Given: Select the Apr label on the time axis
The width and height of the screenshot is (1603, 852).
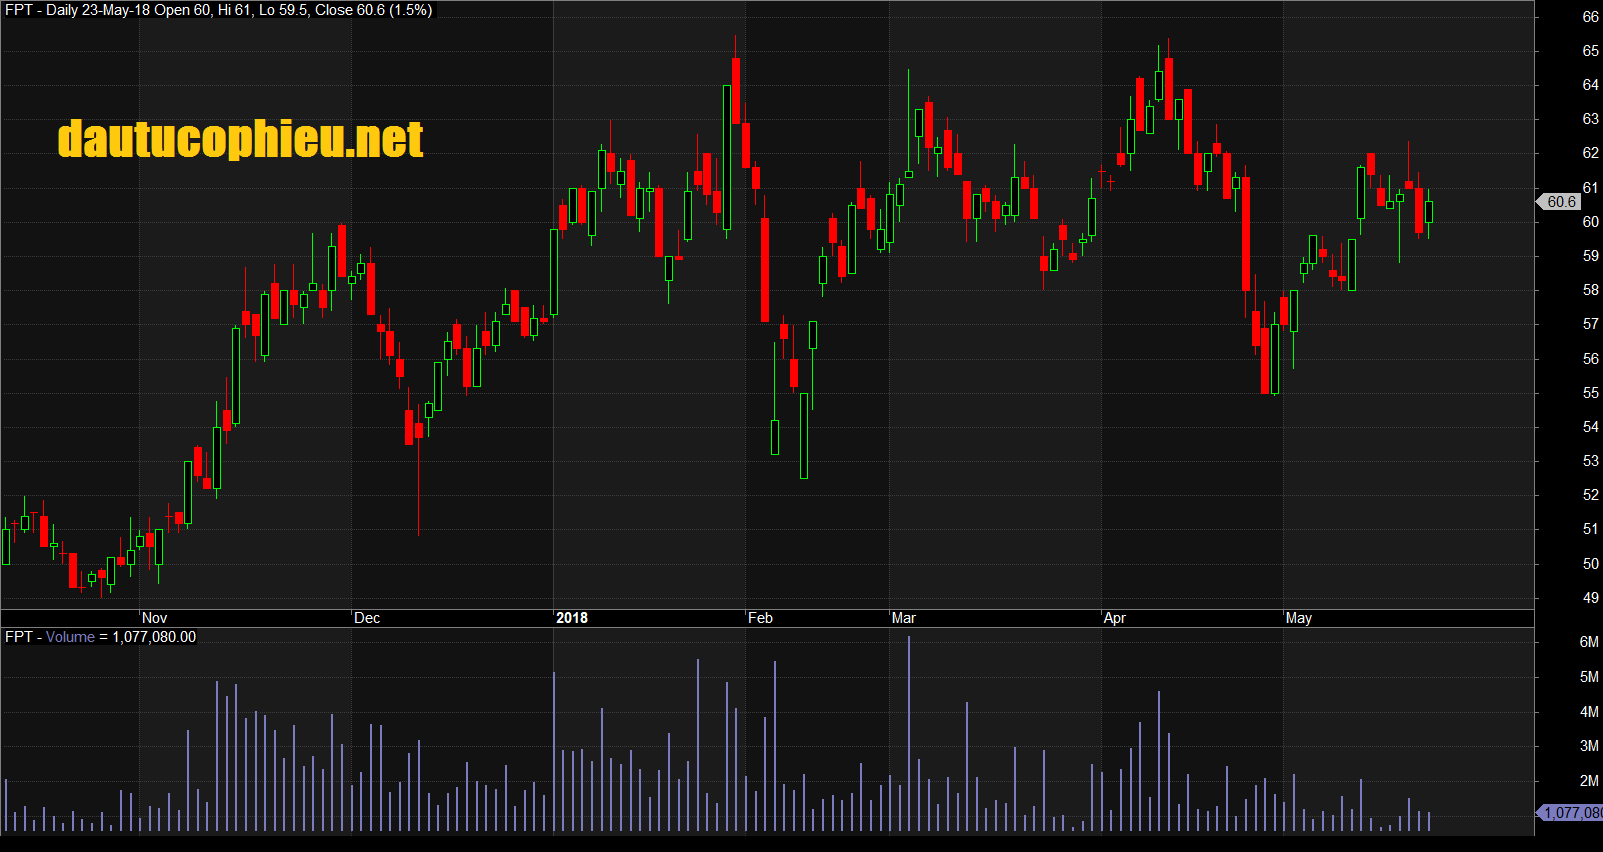Looking at the screenshot, I should (1114, 618).
